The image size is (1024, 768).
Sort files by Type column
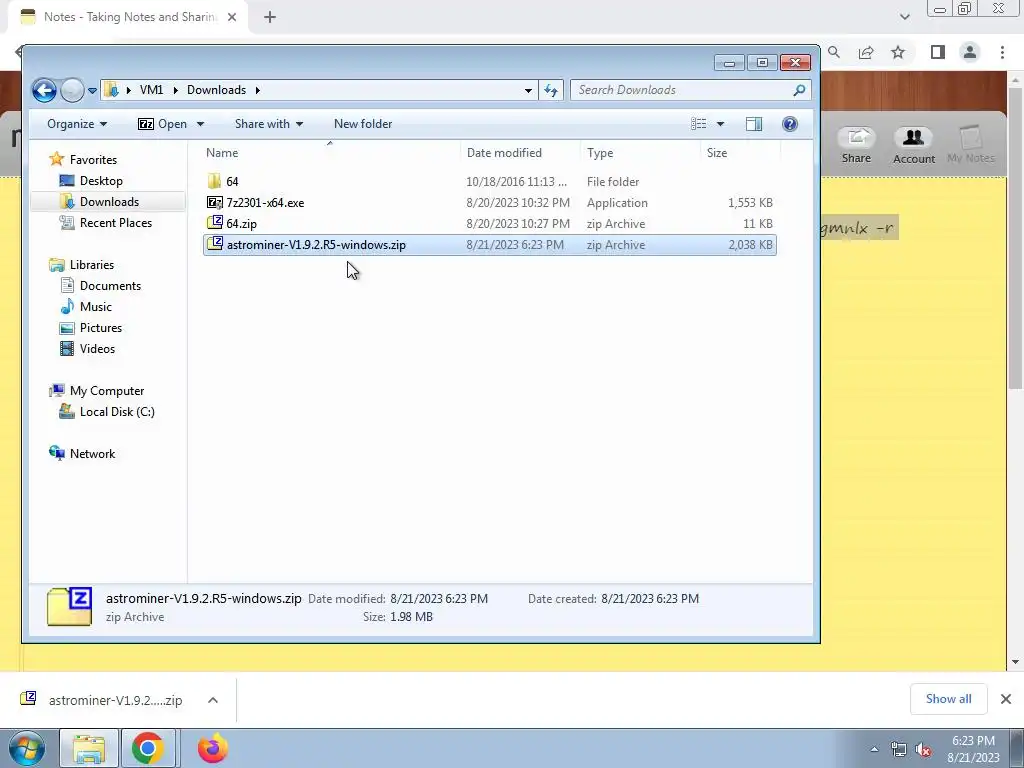tap(640, 153)
